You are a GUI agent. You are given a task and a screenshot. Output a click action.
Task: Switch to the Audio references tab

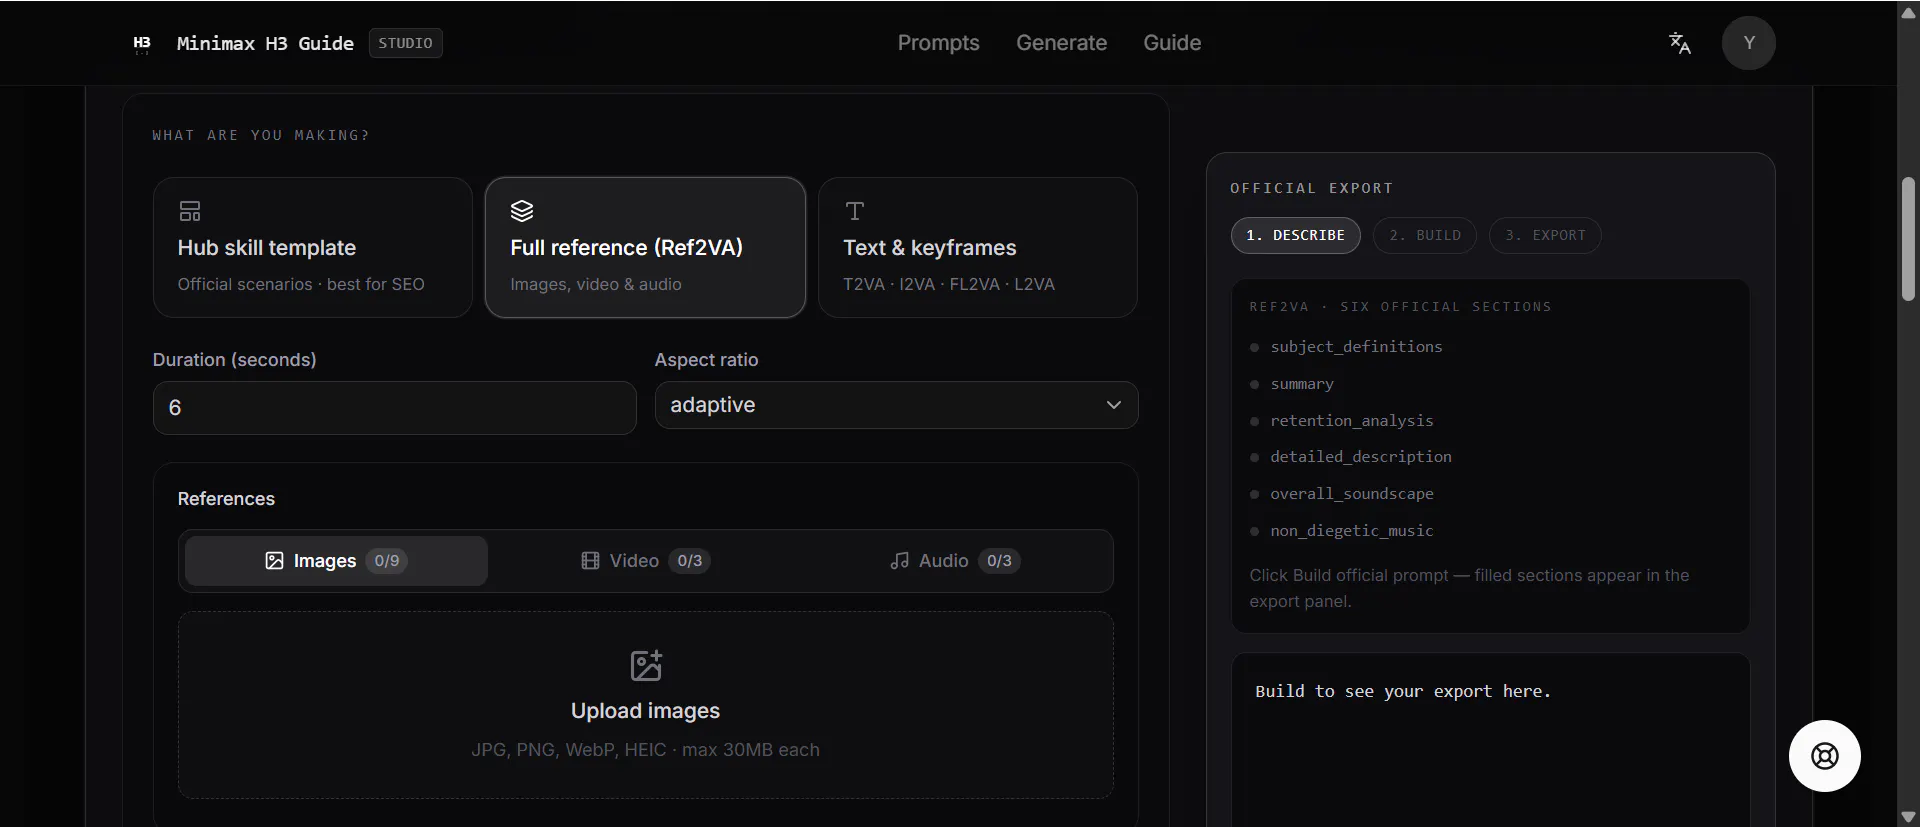click(953, 561)
